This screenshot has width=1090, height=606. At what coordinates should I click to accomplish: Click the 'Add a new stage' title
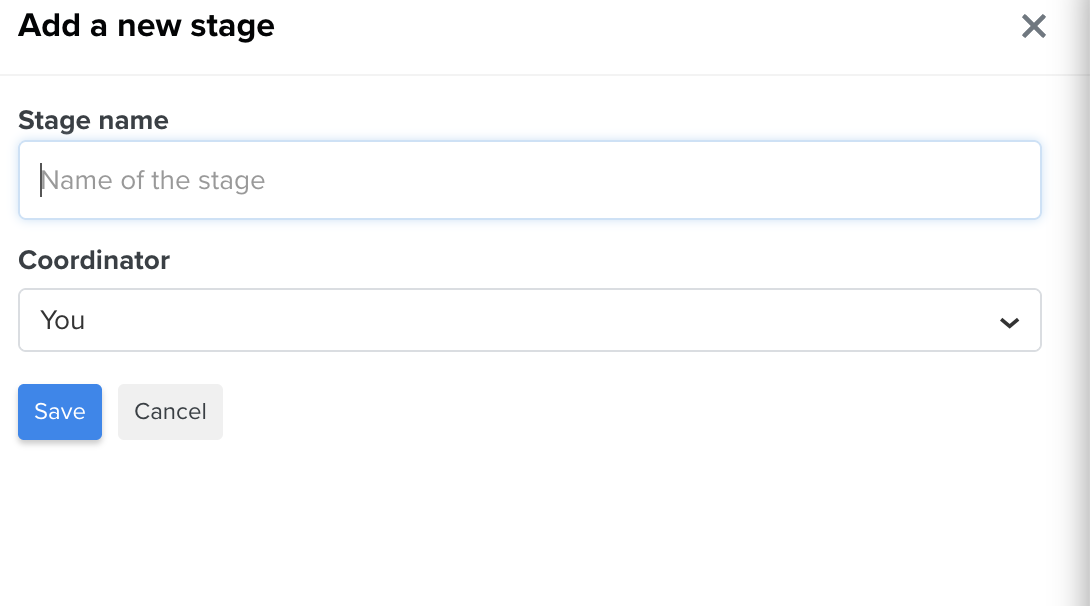[x=146, y=26]
